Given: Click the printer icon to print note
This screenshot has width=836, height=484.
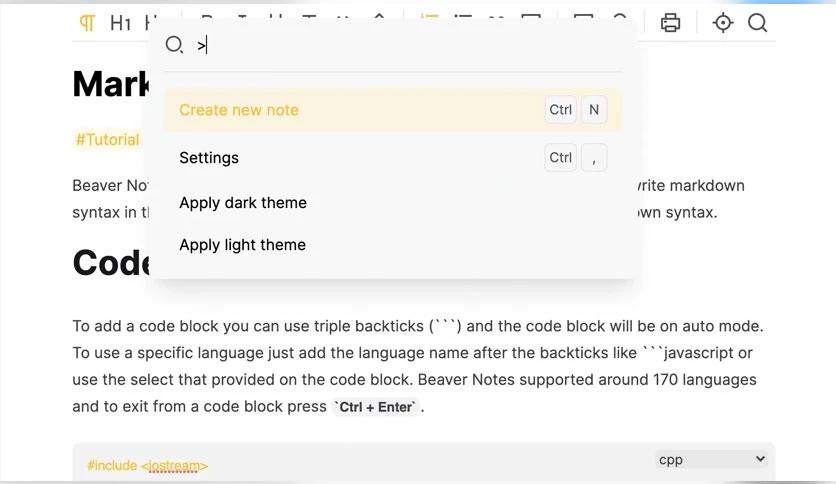Looking at the screenshot, I should point(670,23).
